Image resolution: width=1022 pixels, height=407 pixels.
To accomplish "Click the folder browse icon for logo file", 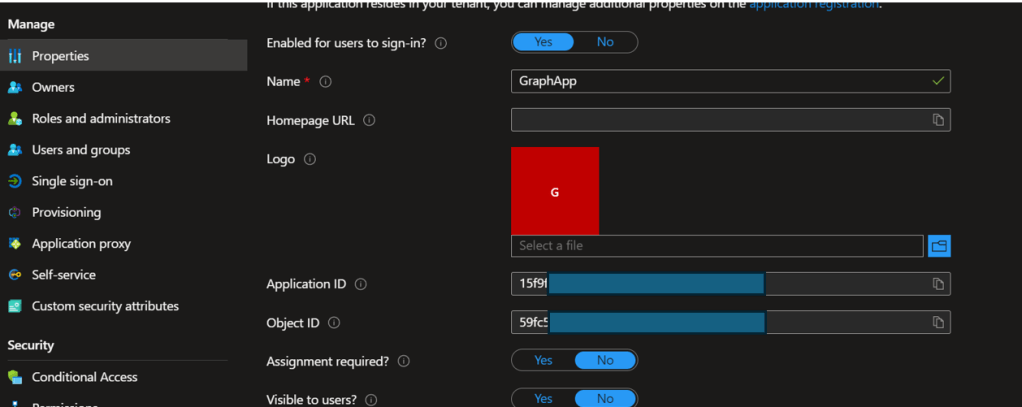I will click(939, 245).
